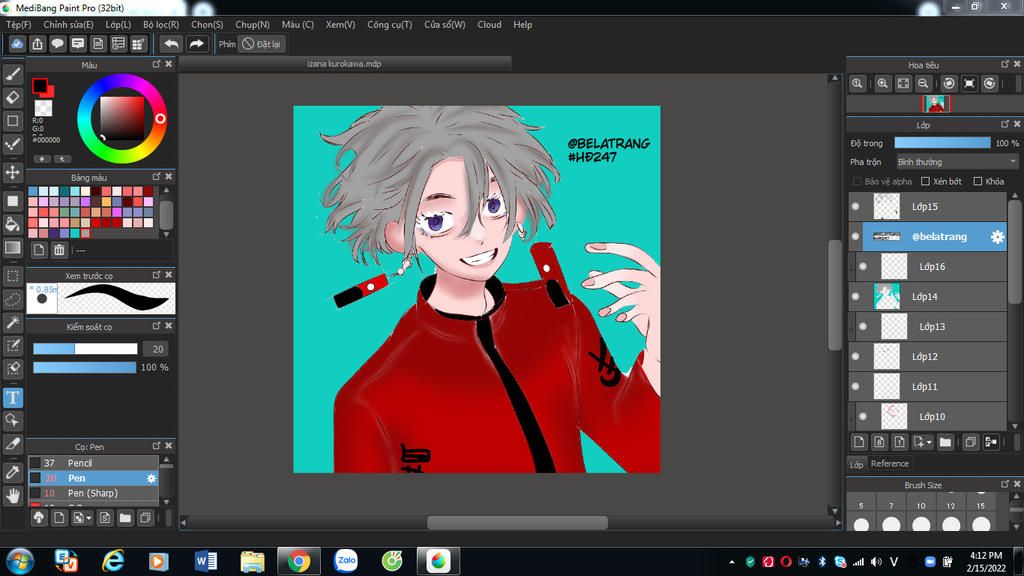Enable the Khóa lock checkbox
Viewport: 1024px width, 576px height.
pyautogui.click(x=978, y=181)
